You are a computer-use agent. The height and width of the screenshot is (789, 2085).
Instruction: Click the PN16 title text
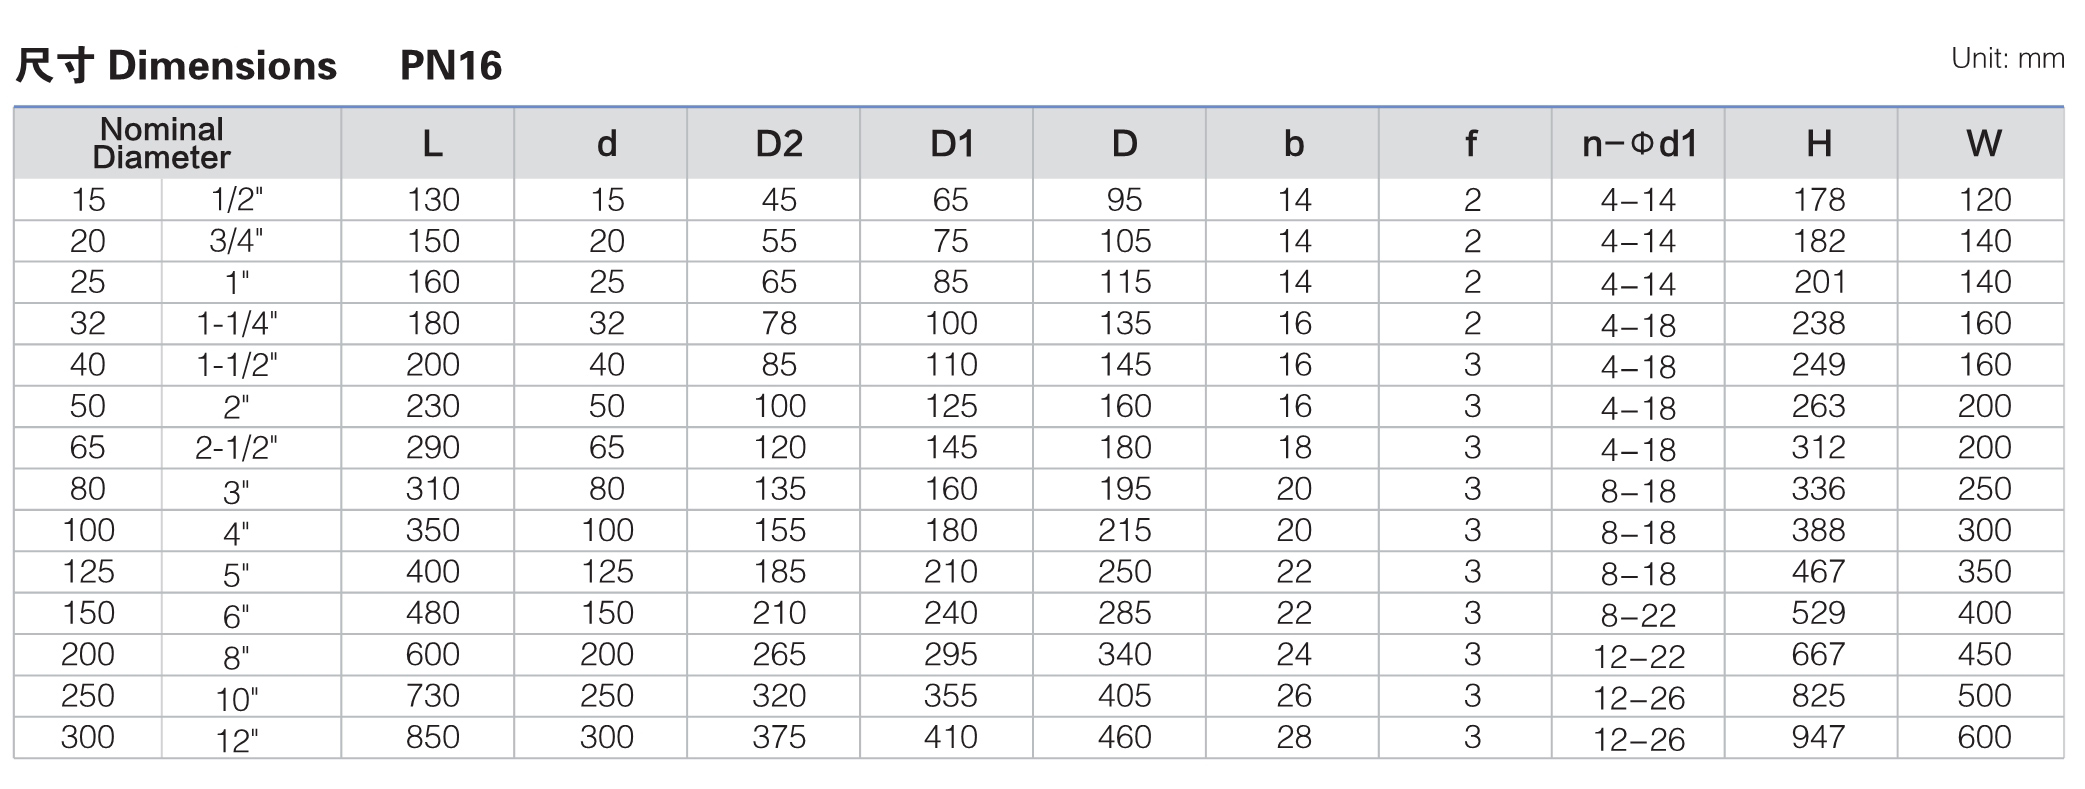coord(451,66)
